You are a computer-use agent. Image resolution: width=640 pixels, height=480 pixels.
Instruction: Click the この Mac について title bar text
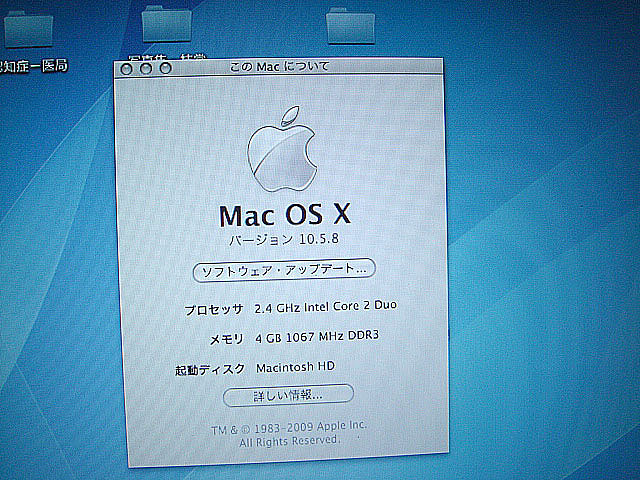pyautogui.click(x=280, y=67)
